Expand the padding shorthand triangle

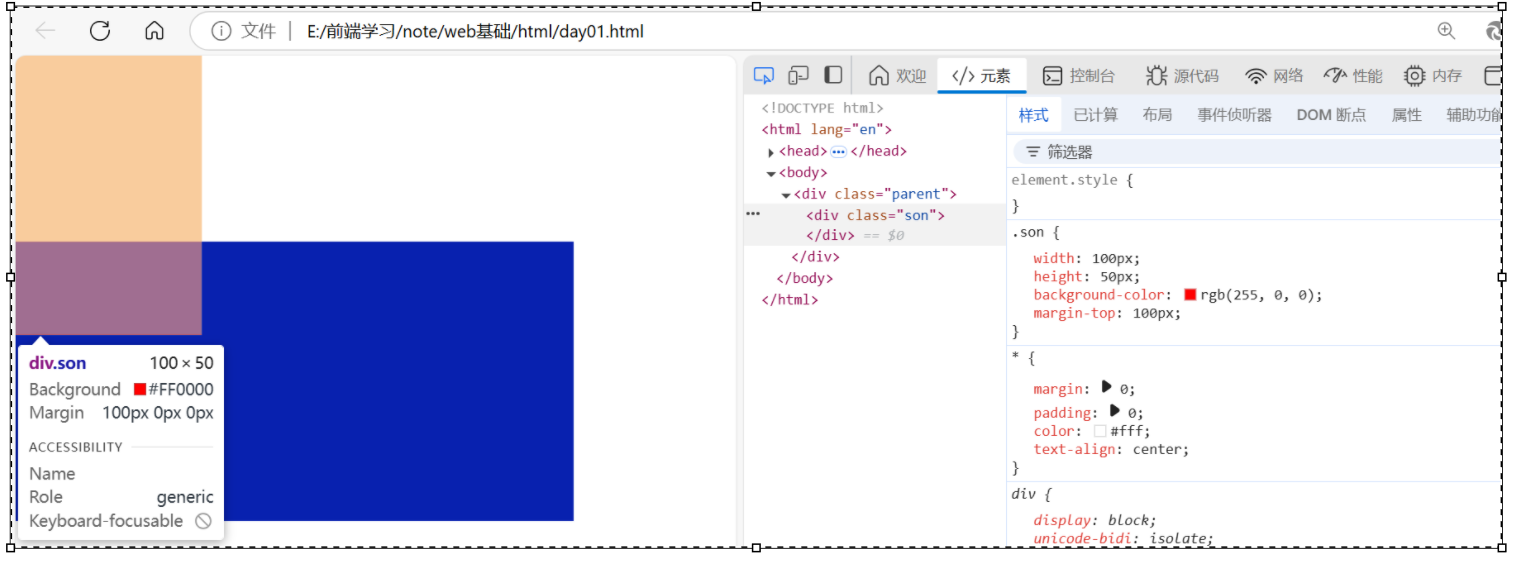coord(1115,410)
